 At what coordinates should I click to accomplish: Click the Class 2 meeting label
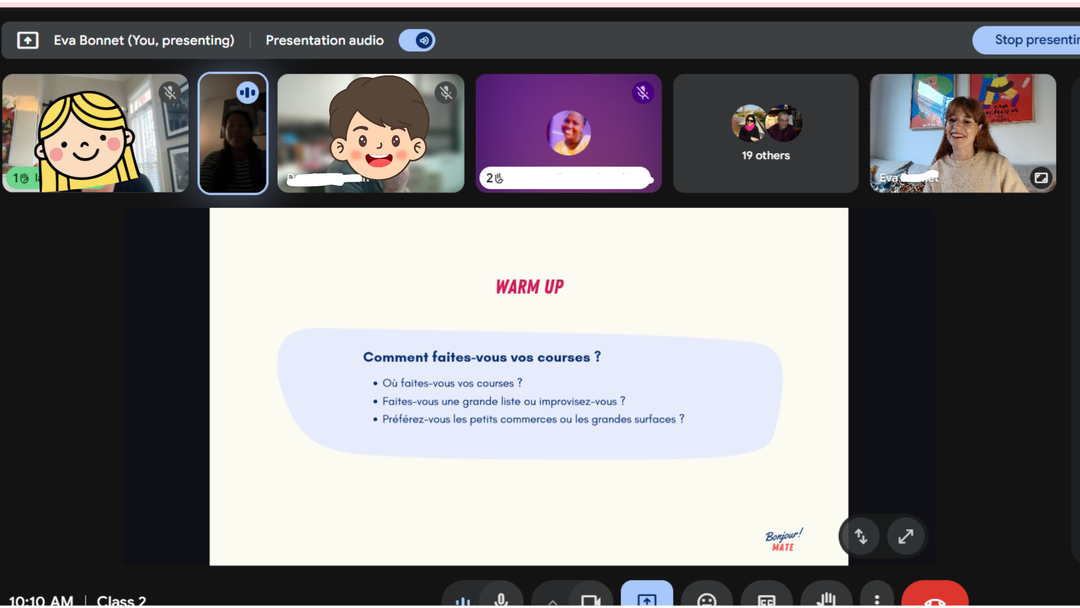coord(120,599)
